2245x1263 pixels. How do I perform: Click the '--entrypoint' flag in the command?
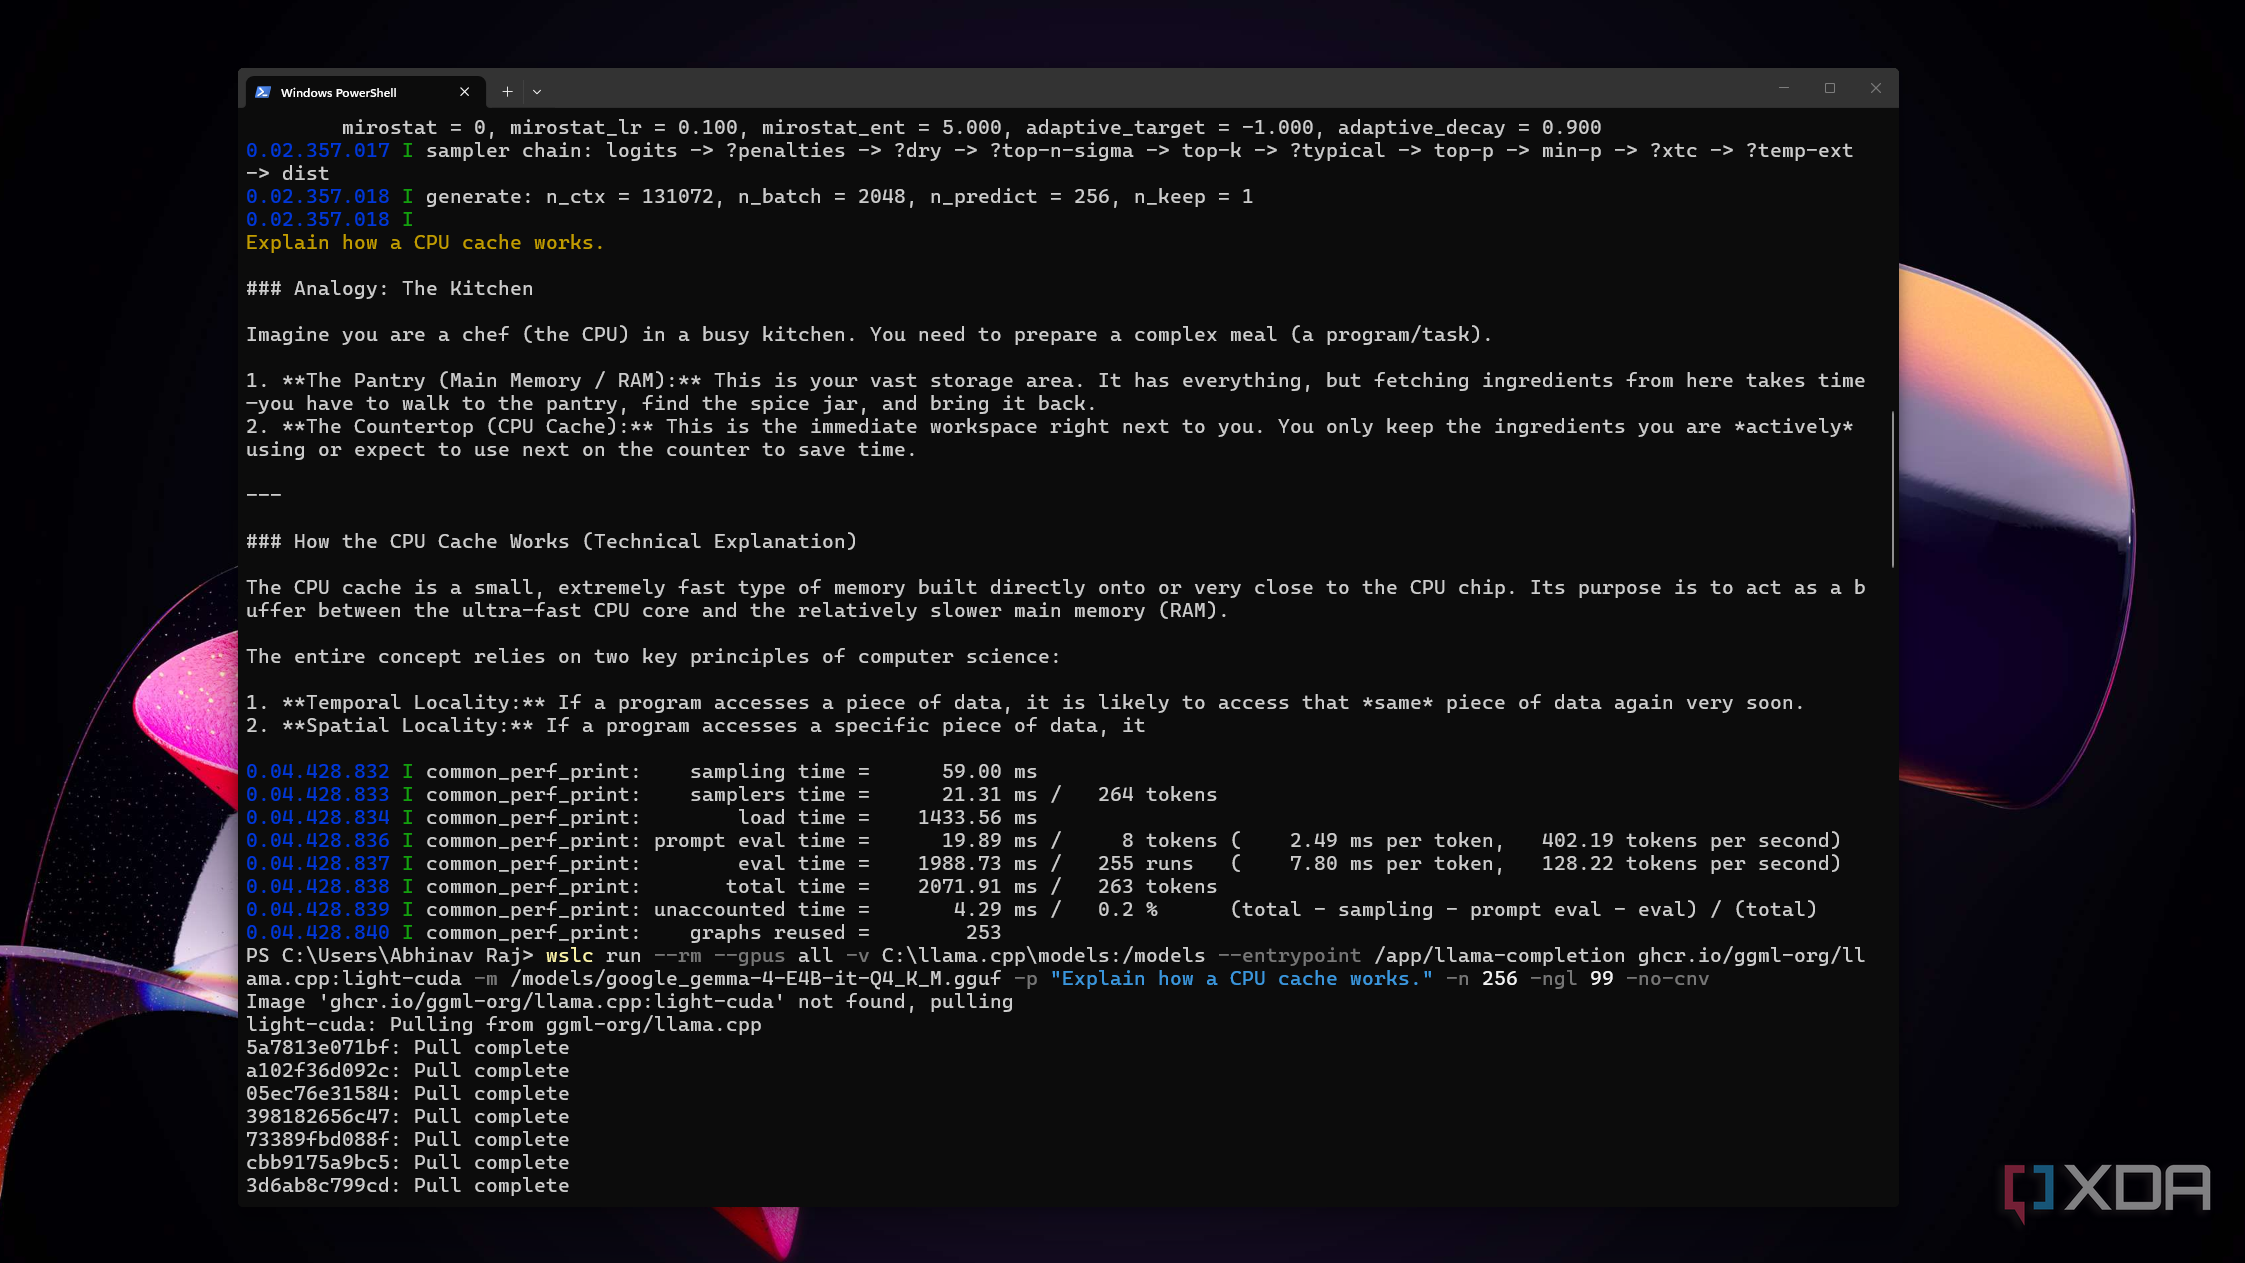click(x=1290, y=956)
